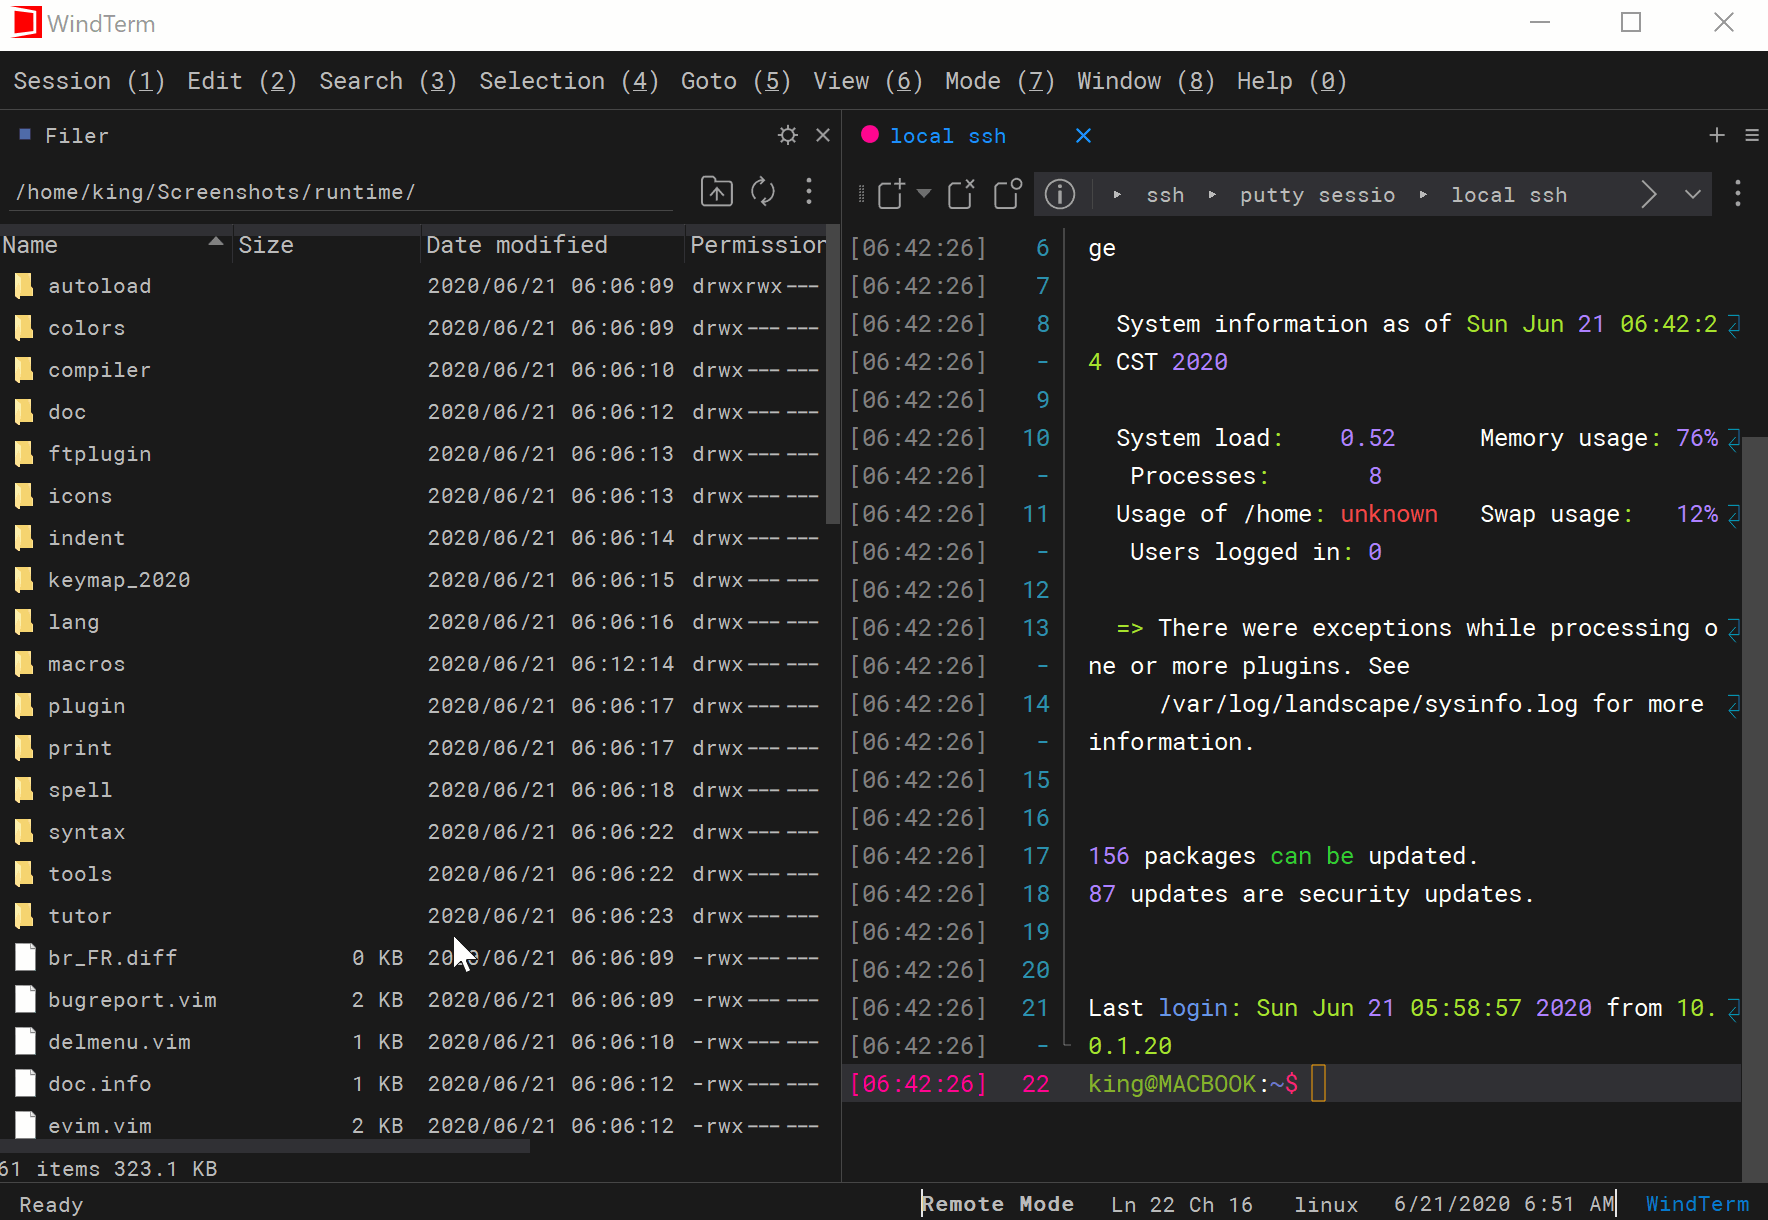
Task: Click Remote Mode in status bar
Action: point(997,1204)
